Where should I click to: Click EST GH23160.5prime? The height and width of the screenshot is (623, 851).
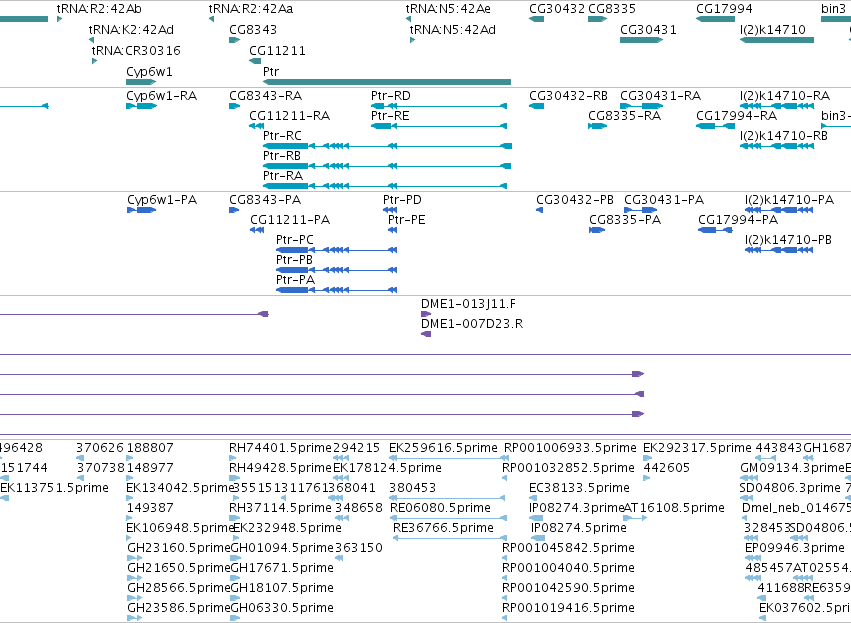[179, 548]
